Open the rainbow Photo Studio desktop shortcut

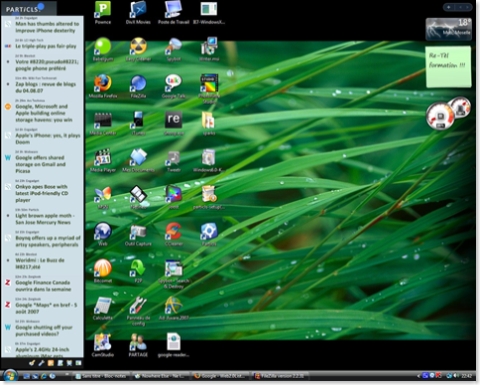[x=209, y=89]
